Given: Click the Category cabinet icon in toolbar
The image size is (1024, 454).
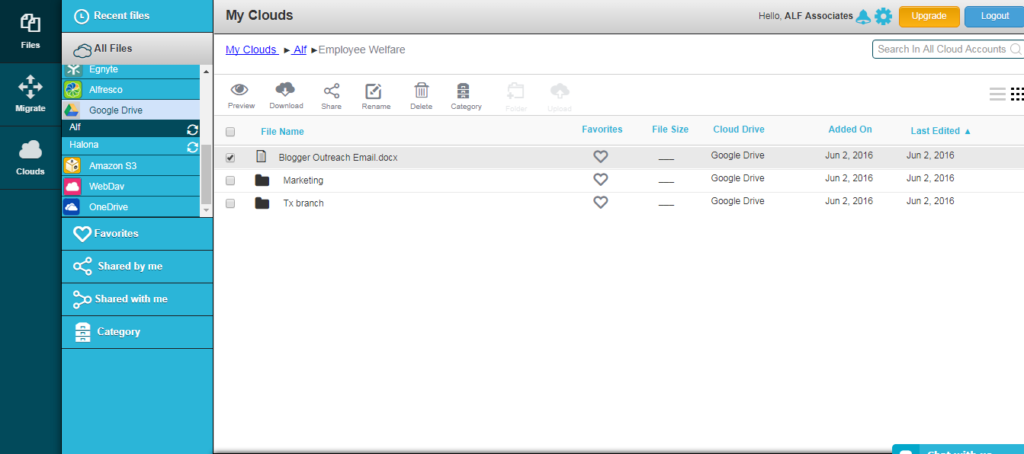Looking at the screenshot, I should [463, 91].
